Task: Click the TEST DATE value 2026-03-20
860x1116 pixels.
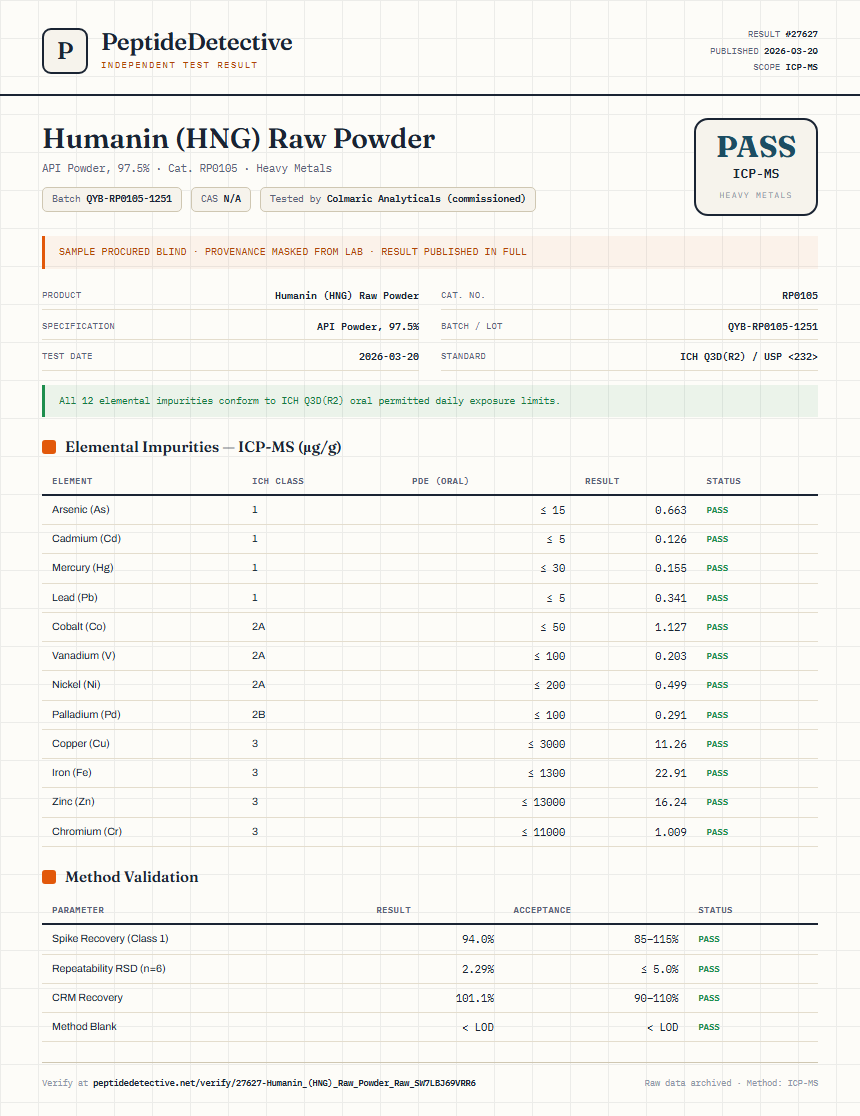Action: click(x=389, y=357)
